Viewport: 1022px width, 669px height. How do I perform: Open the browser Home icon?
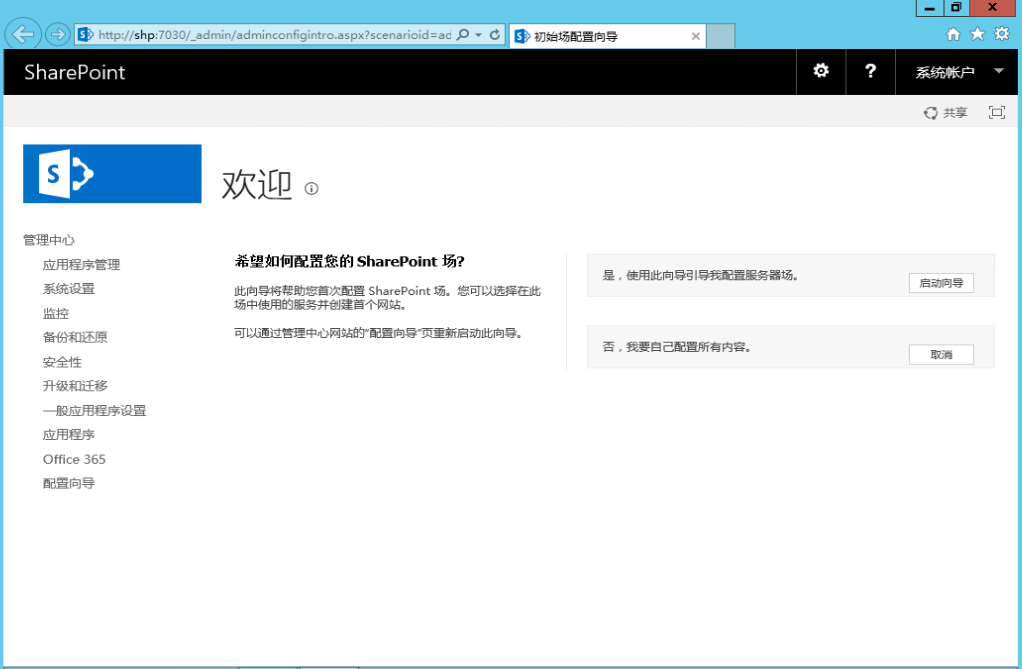tap(953, 34)
